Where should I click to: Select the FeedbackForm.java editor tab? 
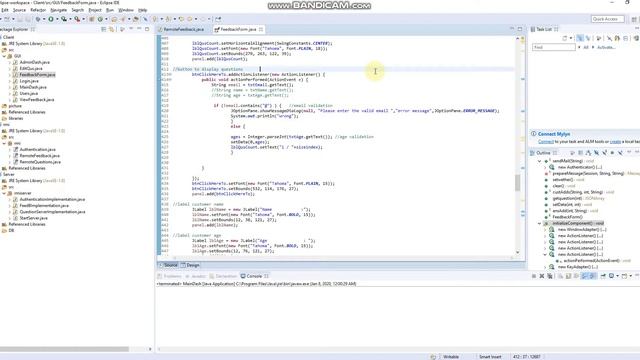point(238,29)
